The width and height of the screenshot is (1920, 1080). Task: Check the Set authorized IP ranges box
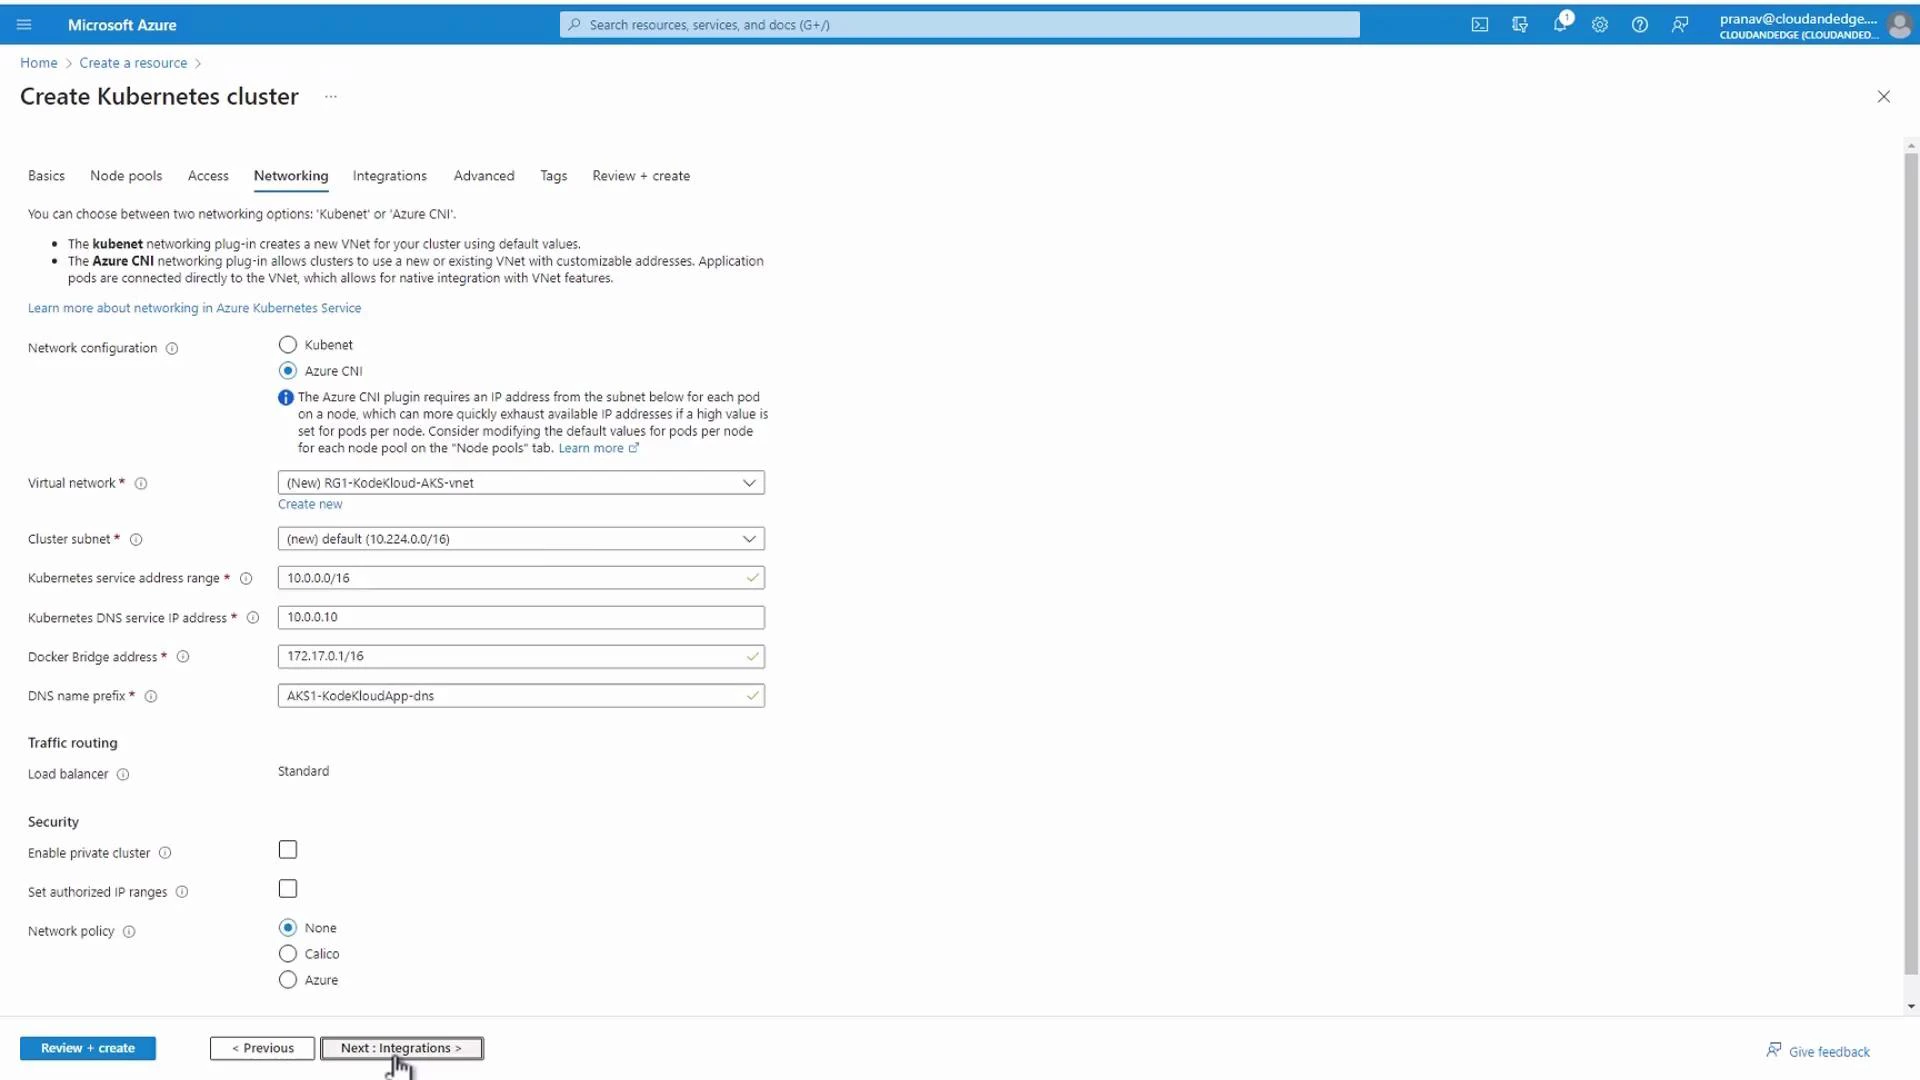click(x=288, y=888)
